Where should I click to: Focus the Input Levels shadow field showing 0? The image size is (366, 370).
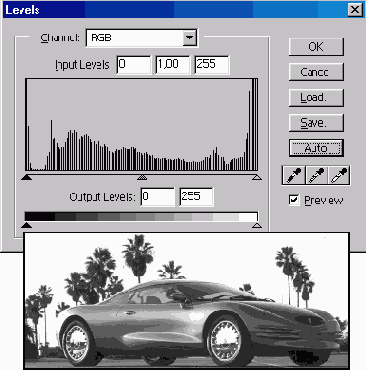pos(134,64)
